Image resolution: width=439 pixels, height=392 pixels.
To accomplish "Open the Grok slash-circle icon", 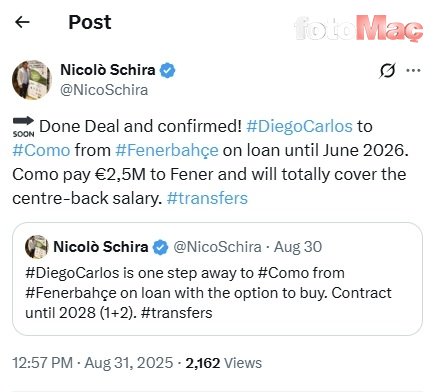I will [x=387, y=70].
